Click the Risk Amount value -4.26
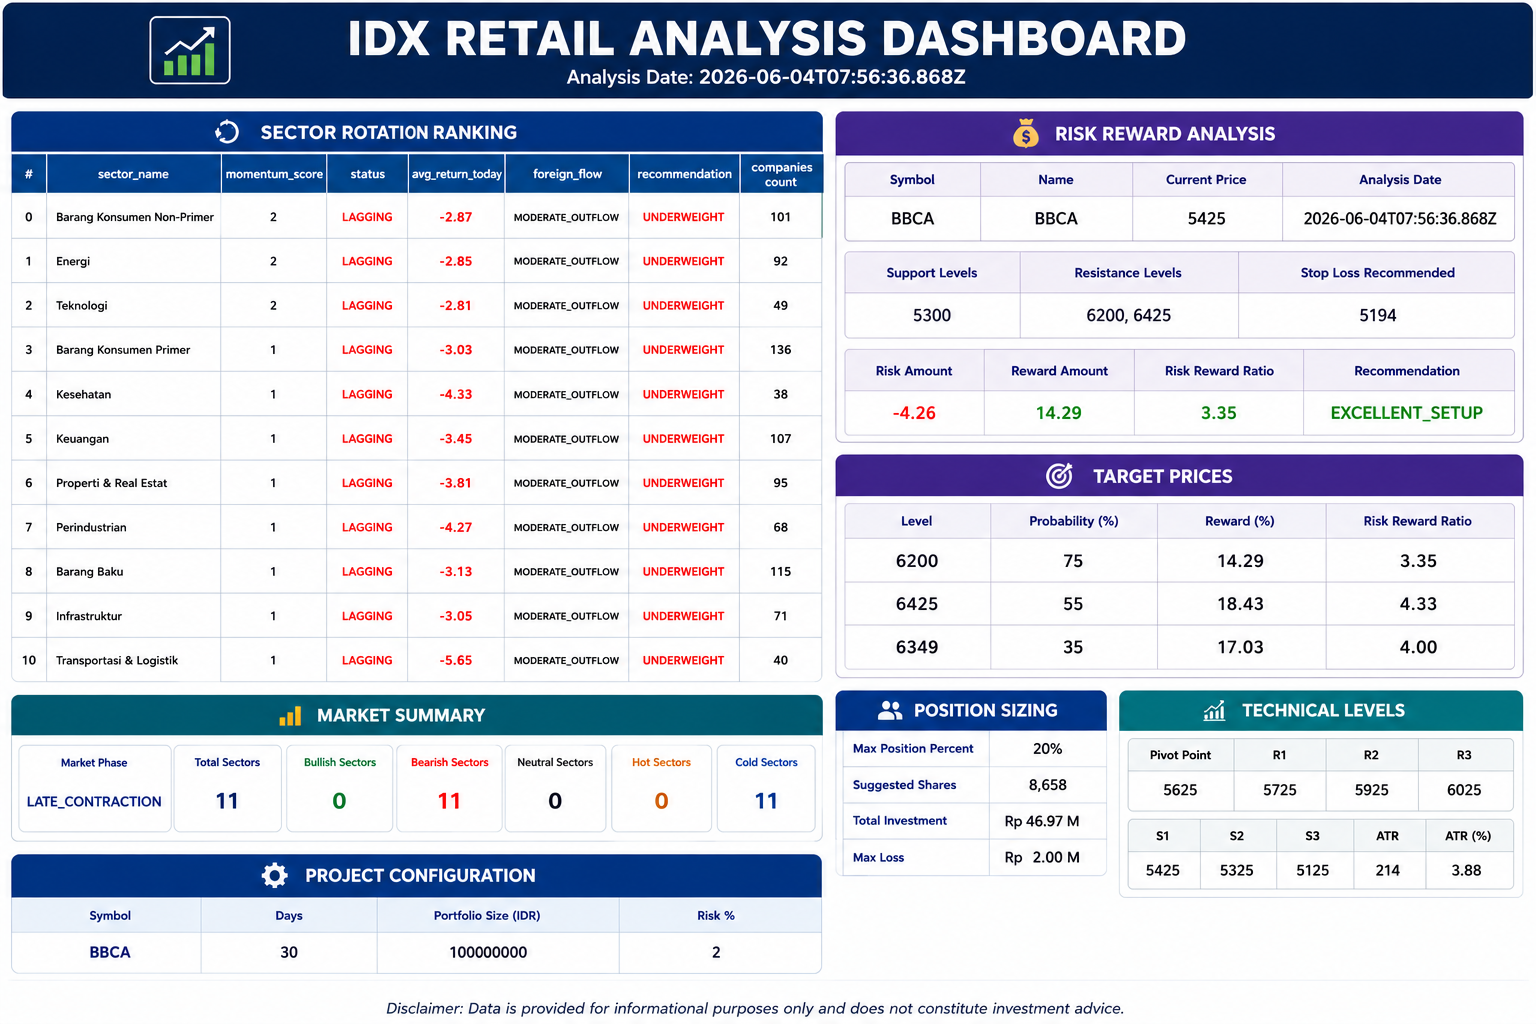 pos(914,413)
